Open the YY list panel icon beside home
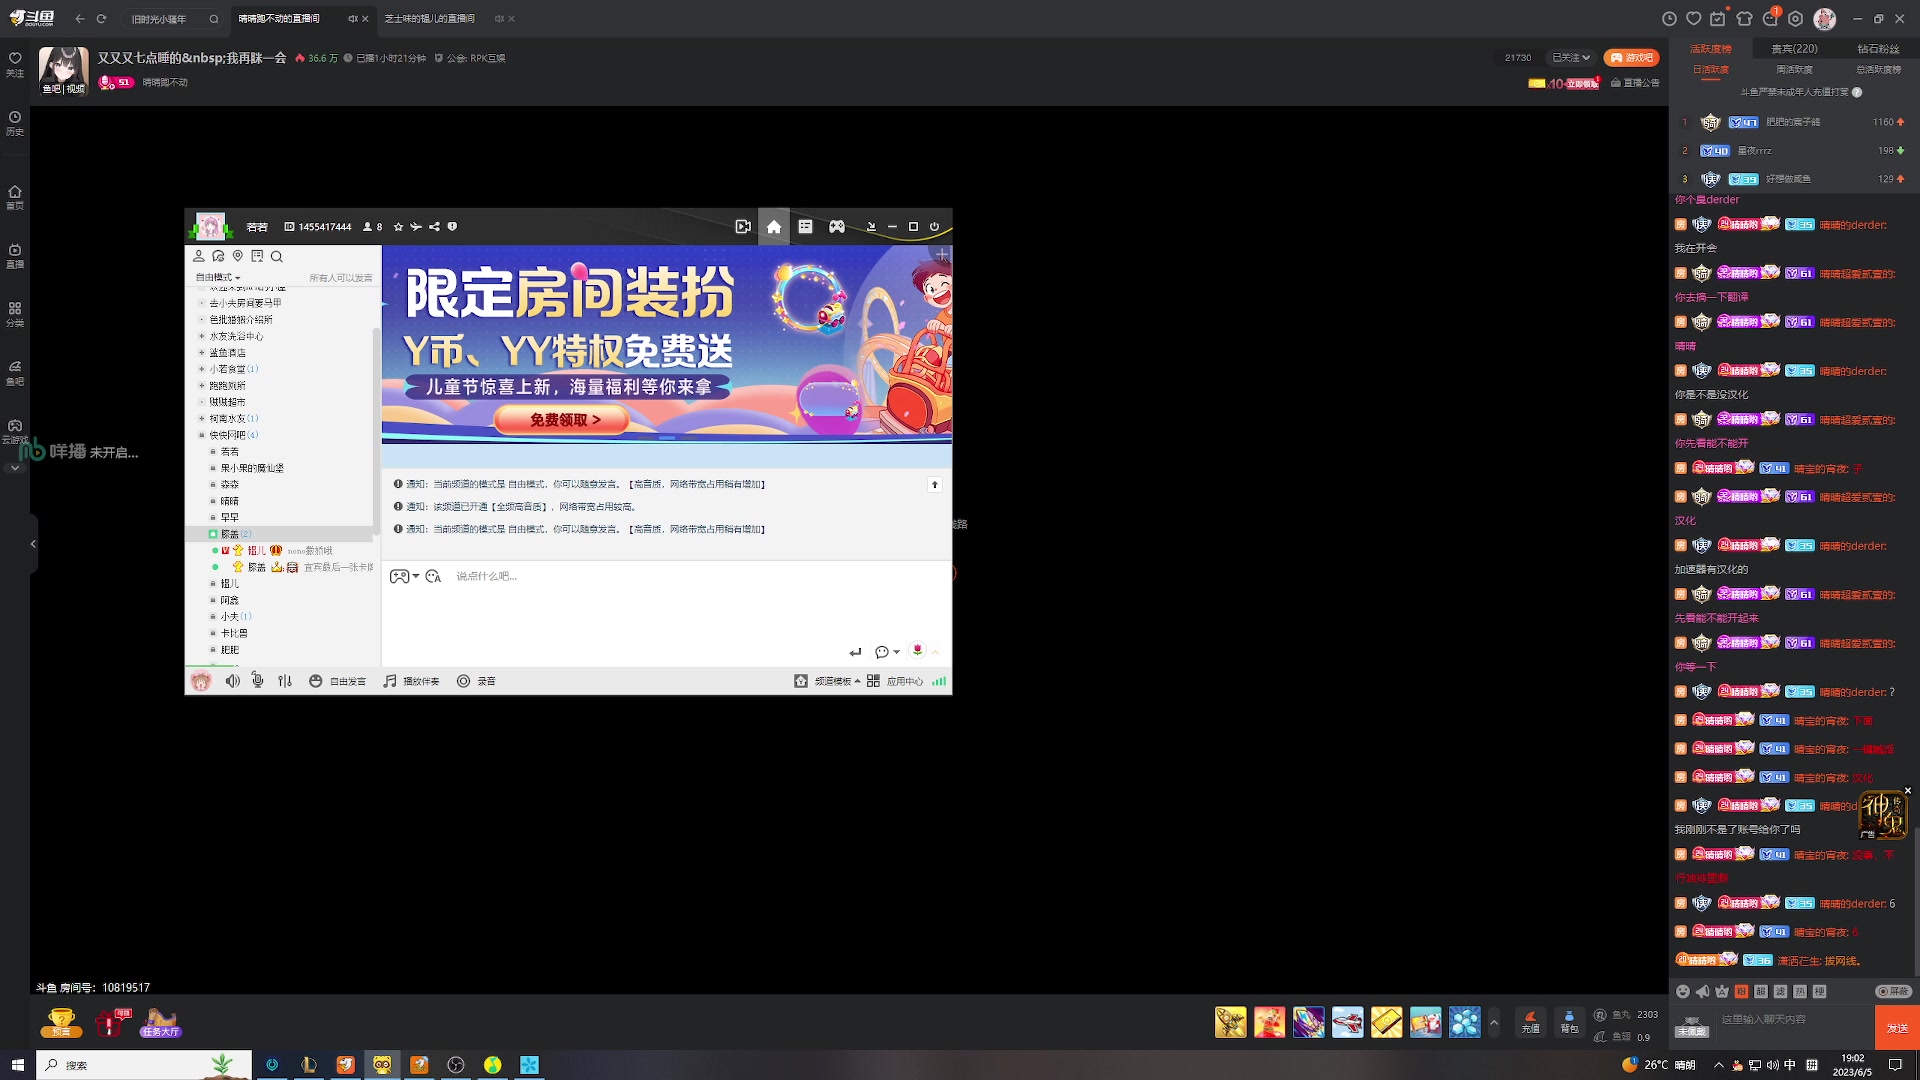1920x1080 pixels. point(805,227)
